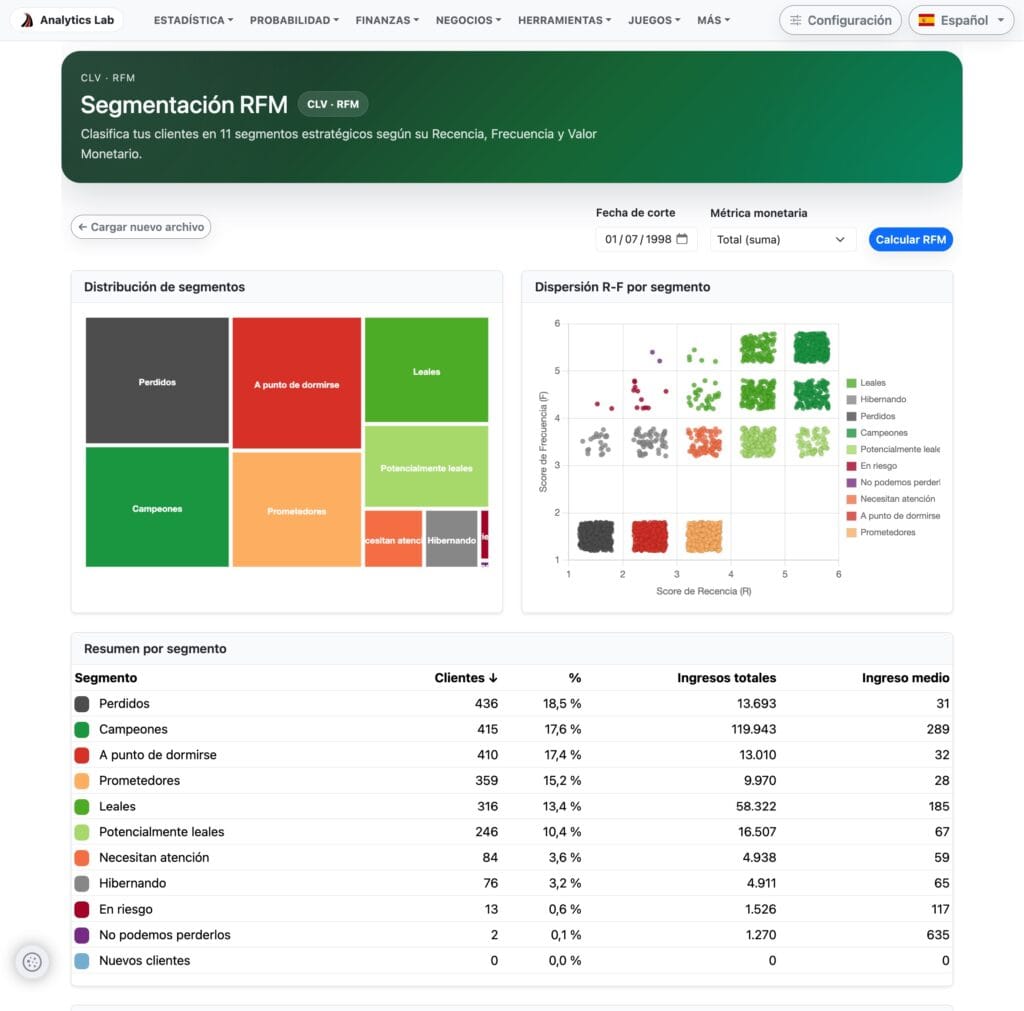Click the Fecha de corte date field
The height and width of the screenshot is (1011, 1024).
pos(646,239)
